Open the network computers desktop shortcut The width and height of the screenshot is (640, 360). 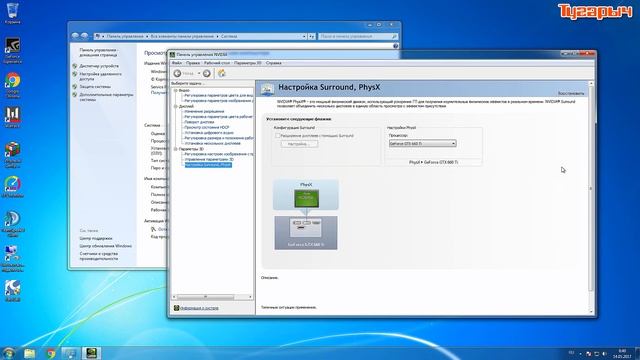13,258
